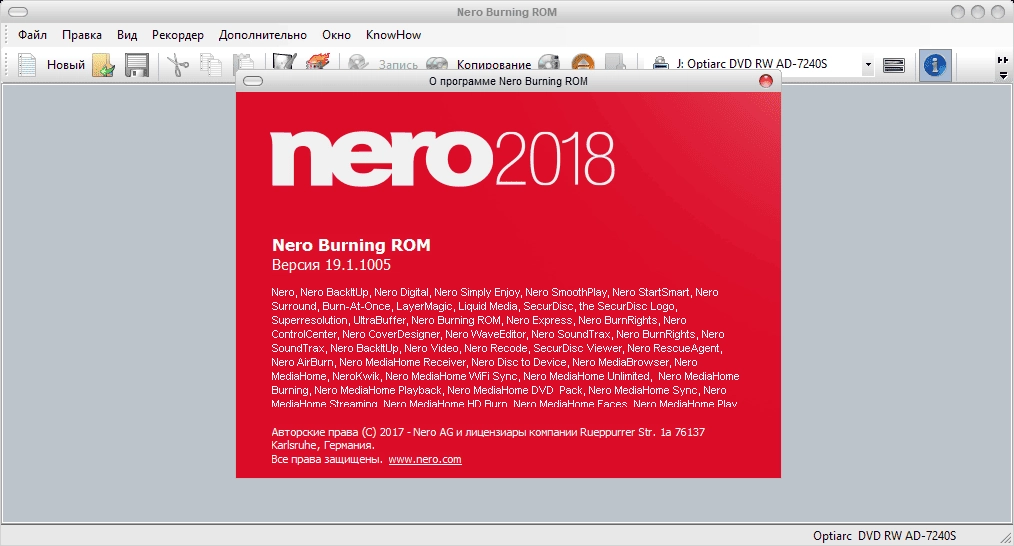Click the Версия 19.1.1005 text
Screen dimensions: 1014x546
tap(331, 265)
